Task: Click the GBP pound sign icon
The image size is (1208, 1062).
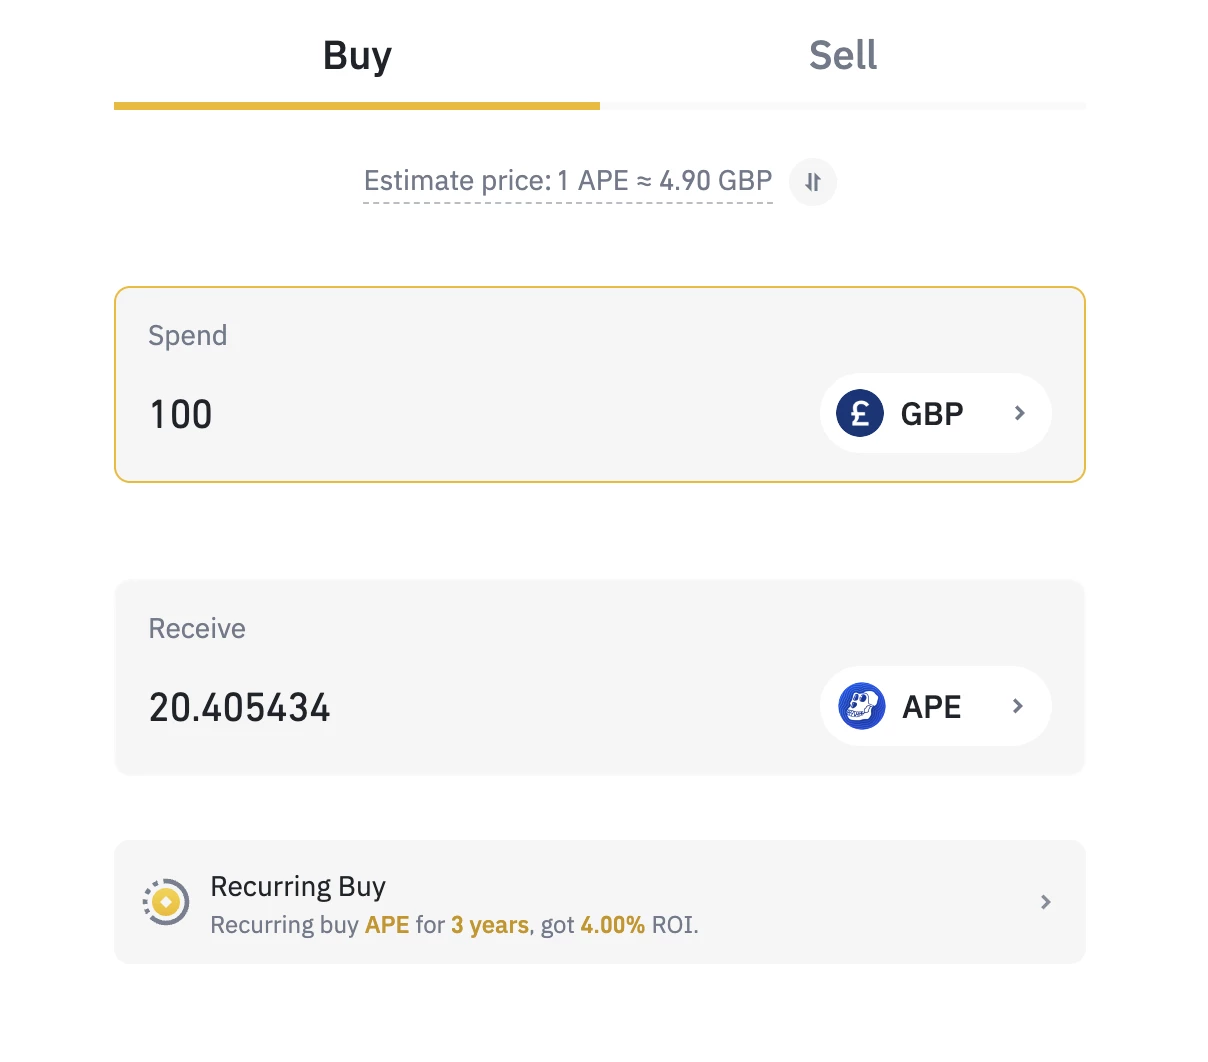Action: coord(860,413)
